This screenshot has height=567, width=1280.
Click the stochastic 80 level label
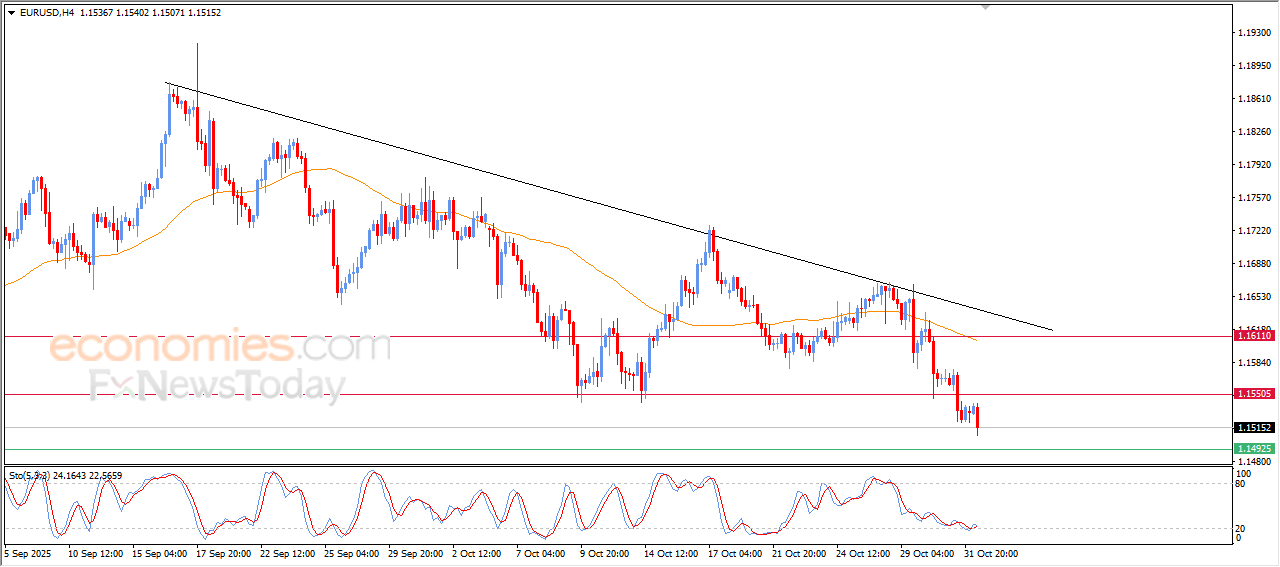(1242, 484)
